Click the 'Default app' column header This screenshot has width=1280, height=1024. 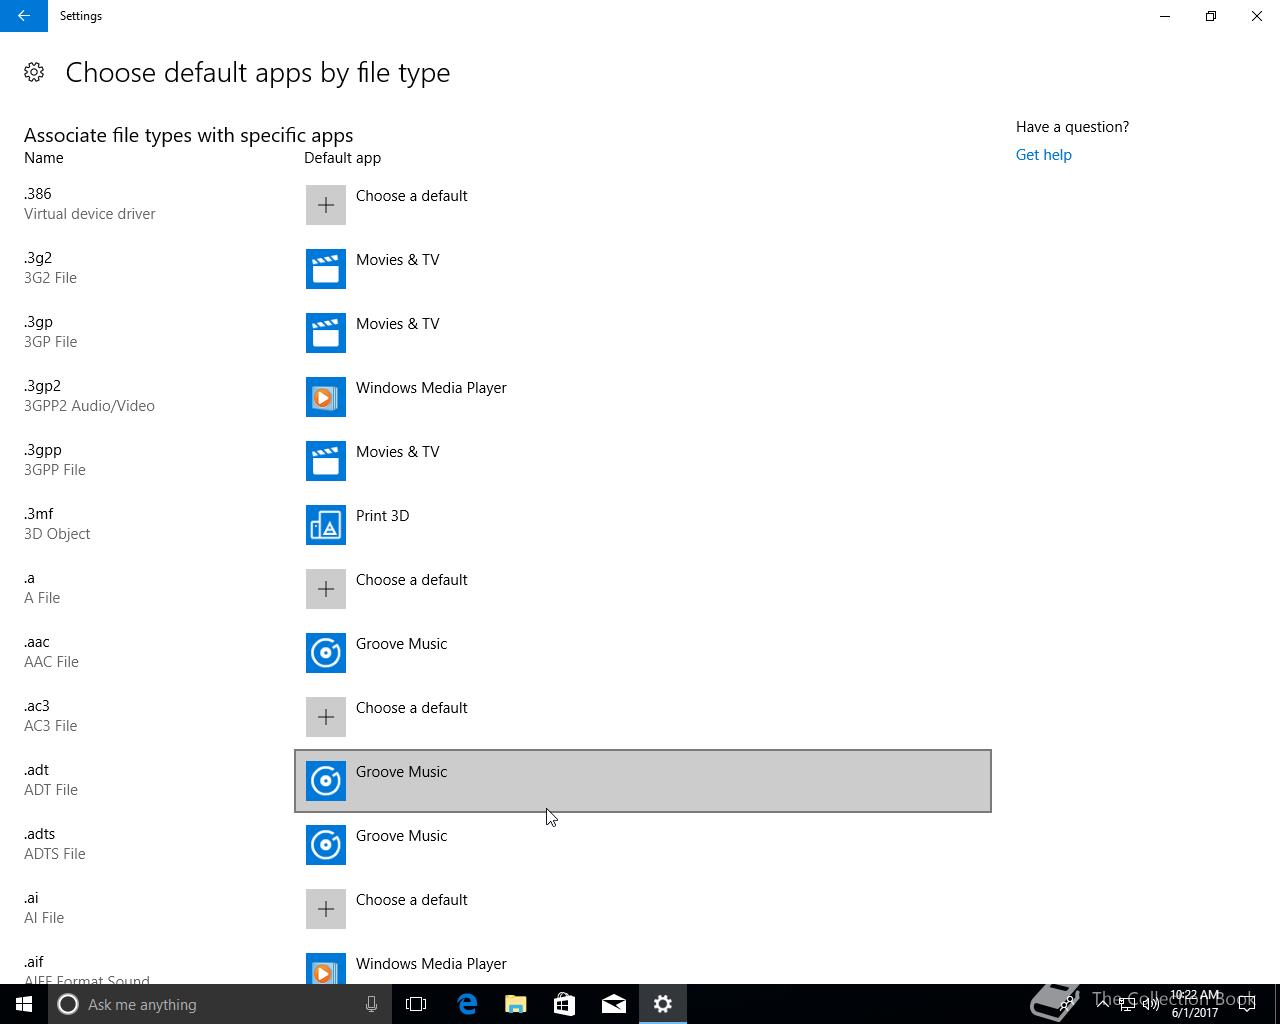point(342,158)
